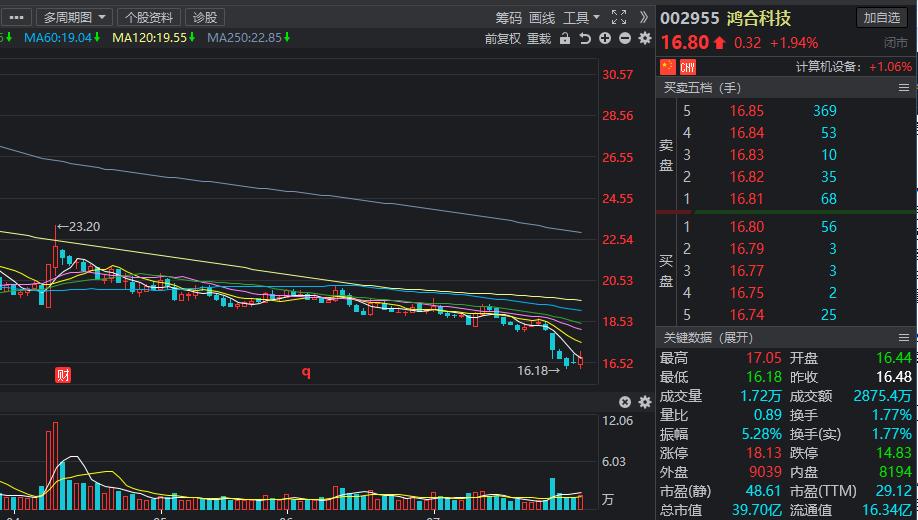Select sell level 1 price 16.81
This screenshot has width=918, height=520.
pos(746,199)
